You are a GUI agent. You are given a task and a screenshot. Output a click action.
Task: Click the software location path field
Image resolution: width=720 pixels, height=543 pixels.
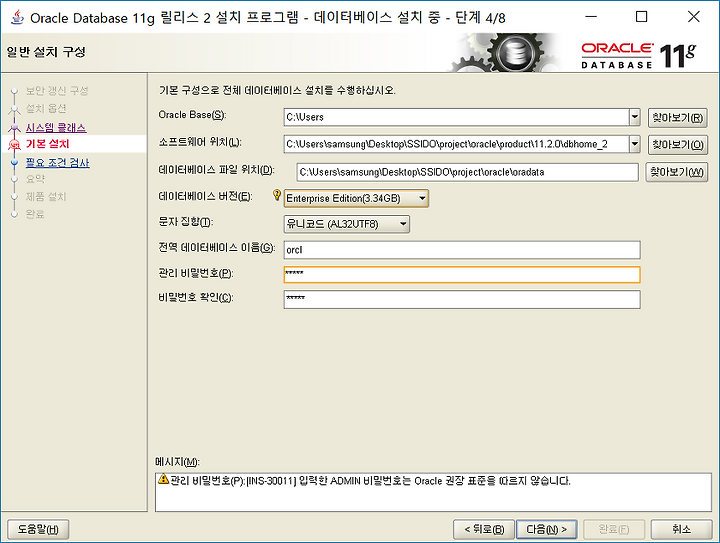point(456,144)
